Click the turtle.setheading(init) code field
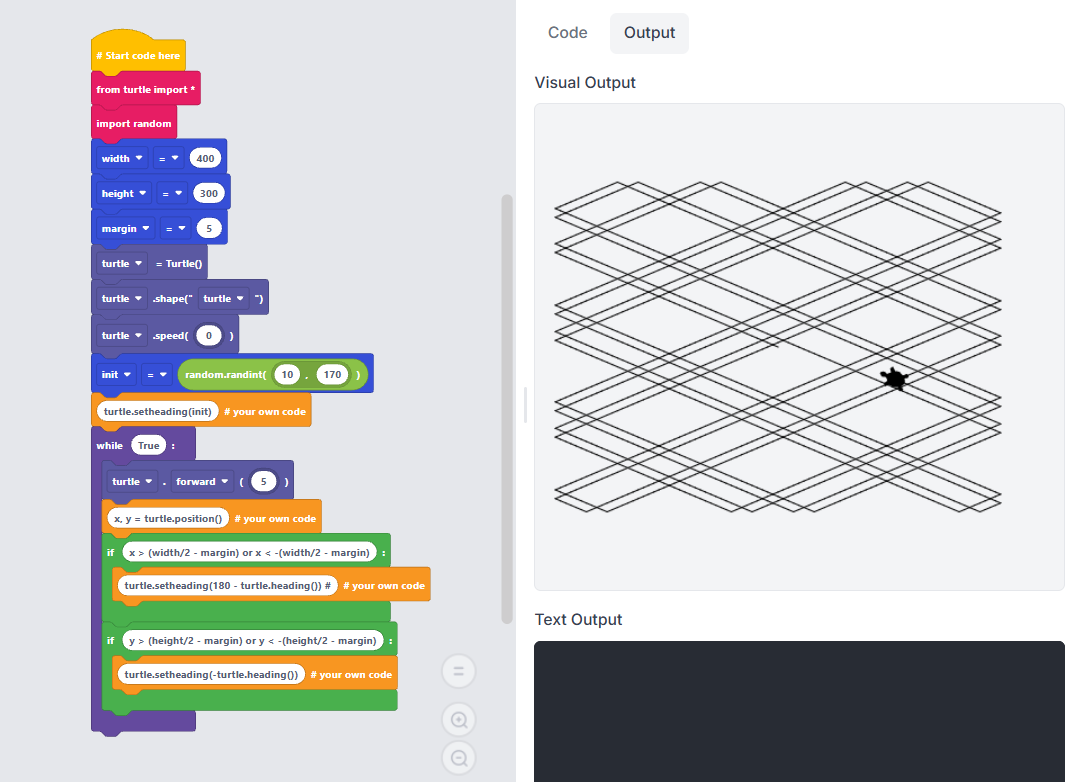Screen dimensions: 1065x782 157,411
